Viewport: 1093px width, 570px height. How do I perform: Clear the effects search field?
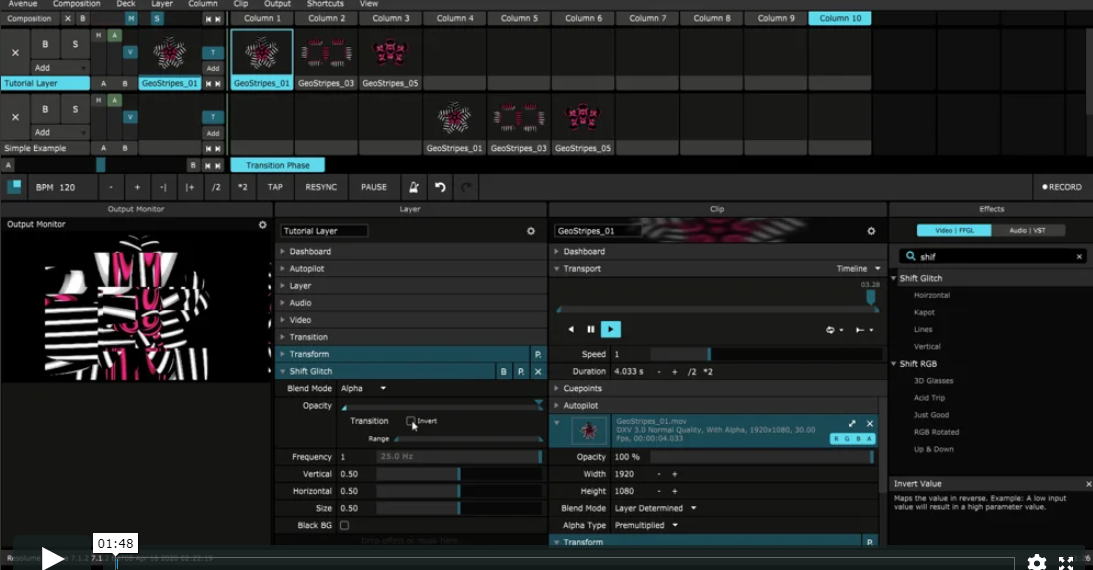click(x=1079, y=257)
